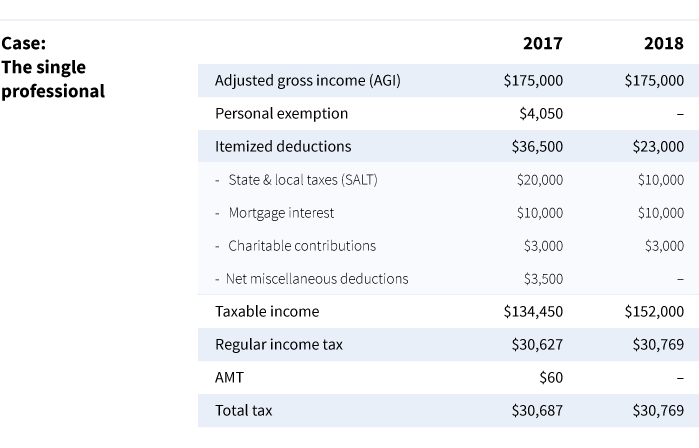Select the $4,050 personal exemption value
Image resolution: width=699 pixels, height=448 pixels.
tap(541, 114)
